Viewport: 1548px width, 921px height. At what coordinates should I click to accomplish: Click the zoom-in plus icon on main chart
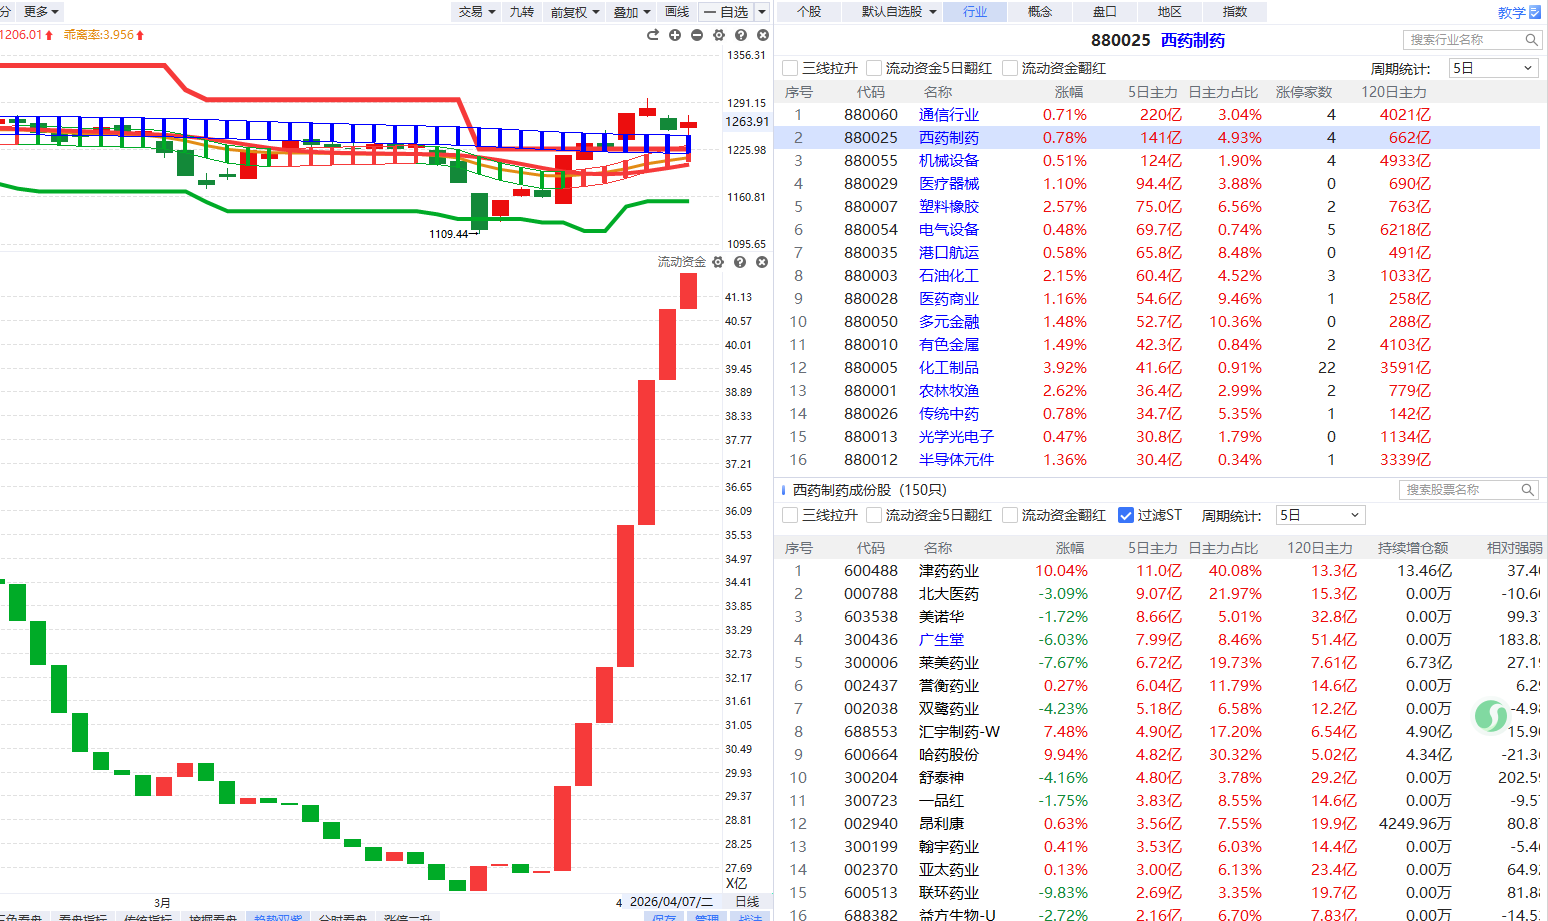[675, 35]
